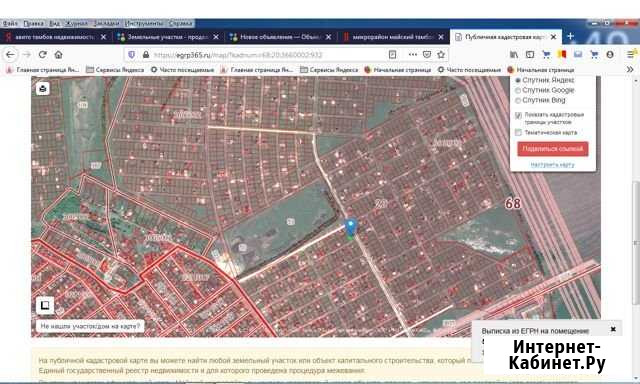Open page actions three-dot menu

[x=413, y=54]
